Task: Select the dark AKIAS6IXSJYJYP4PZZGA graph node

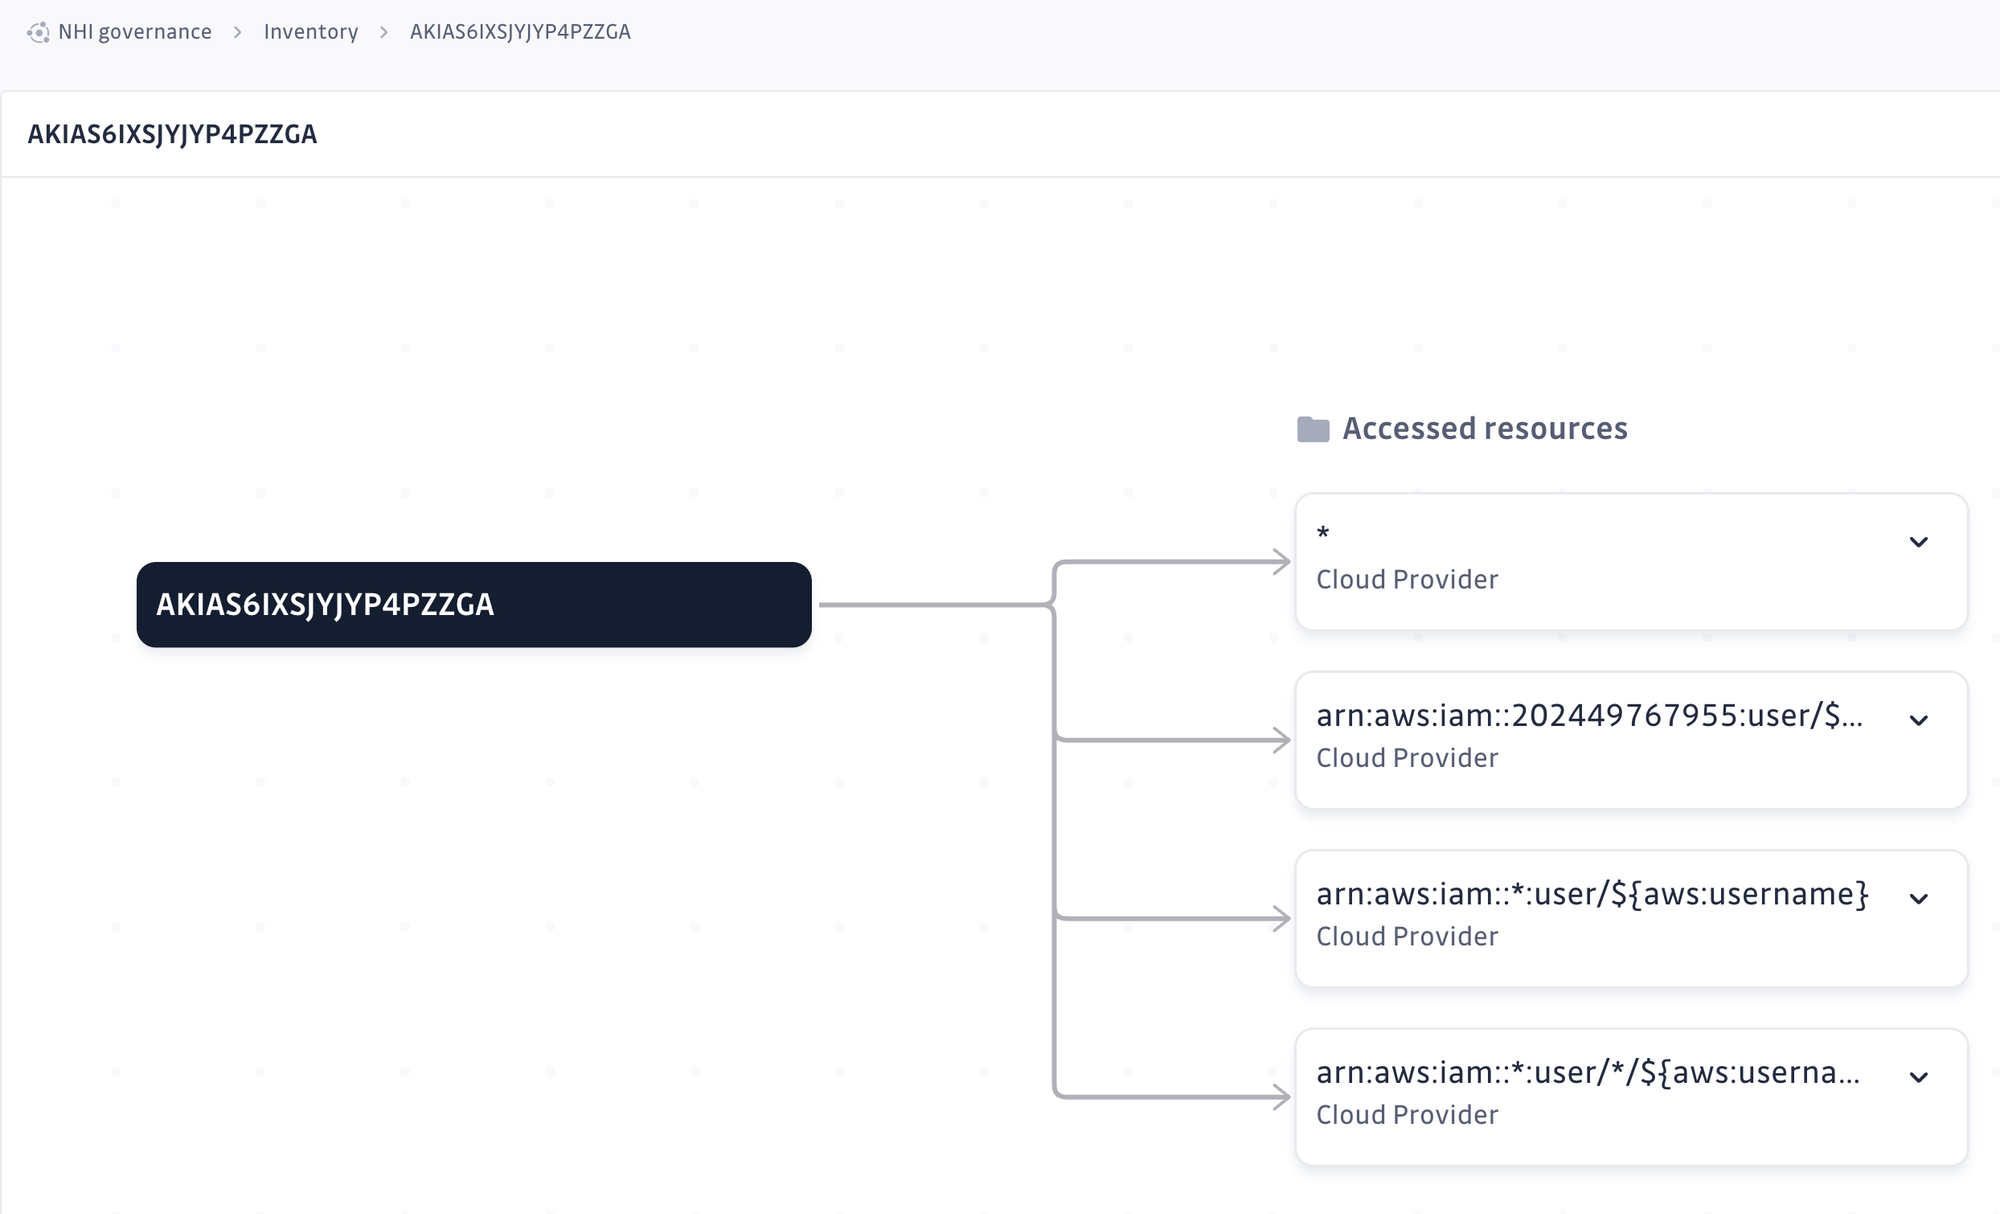Action: click(473, 604)
